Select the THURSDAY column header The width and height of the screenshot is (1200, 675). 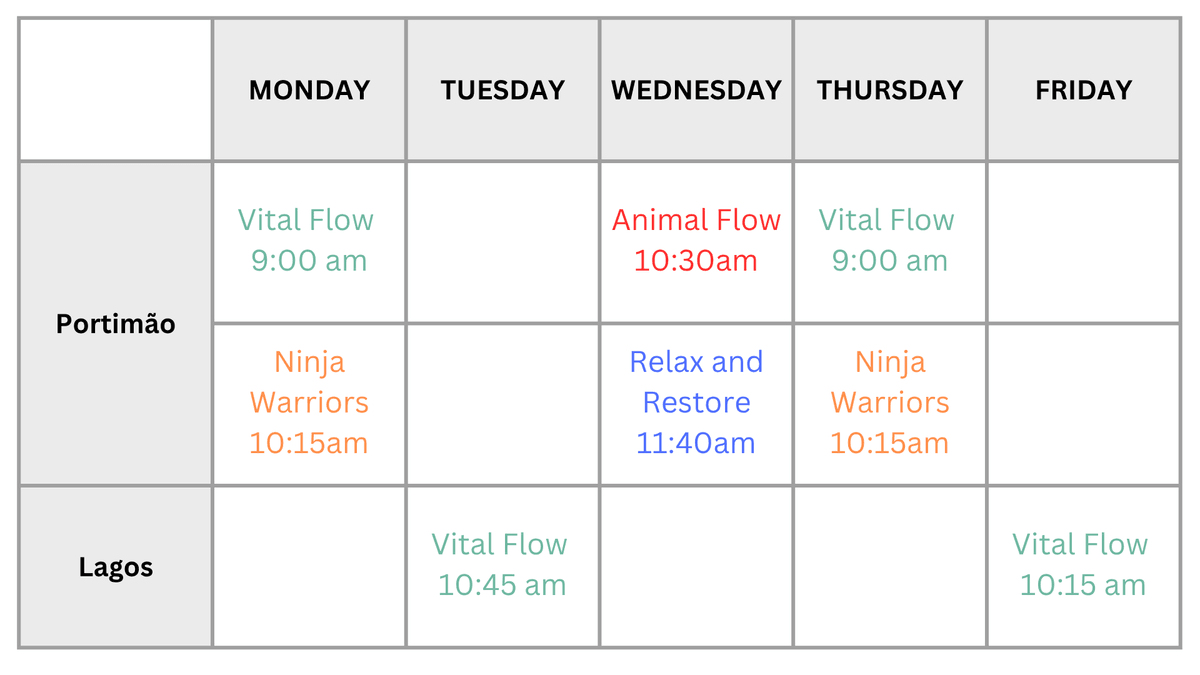[890, 90]
